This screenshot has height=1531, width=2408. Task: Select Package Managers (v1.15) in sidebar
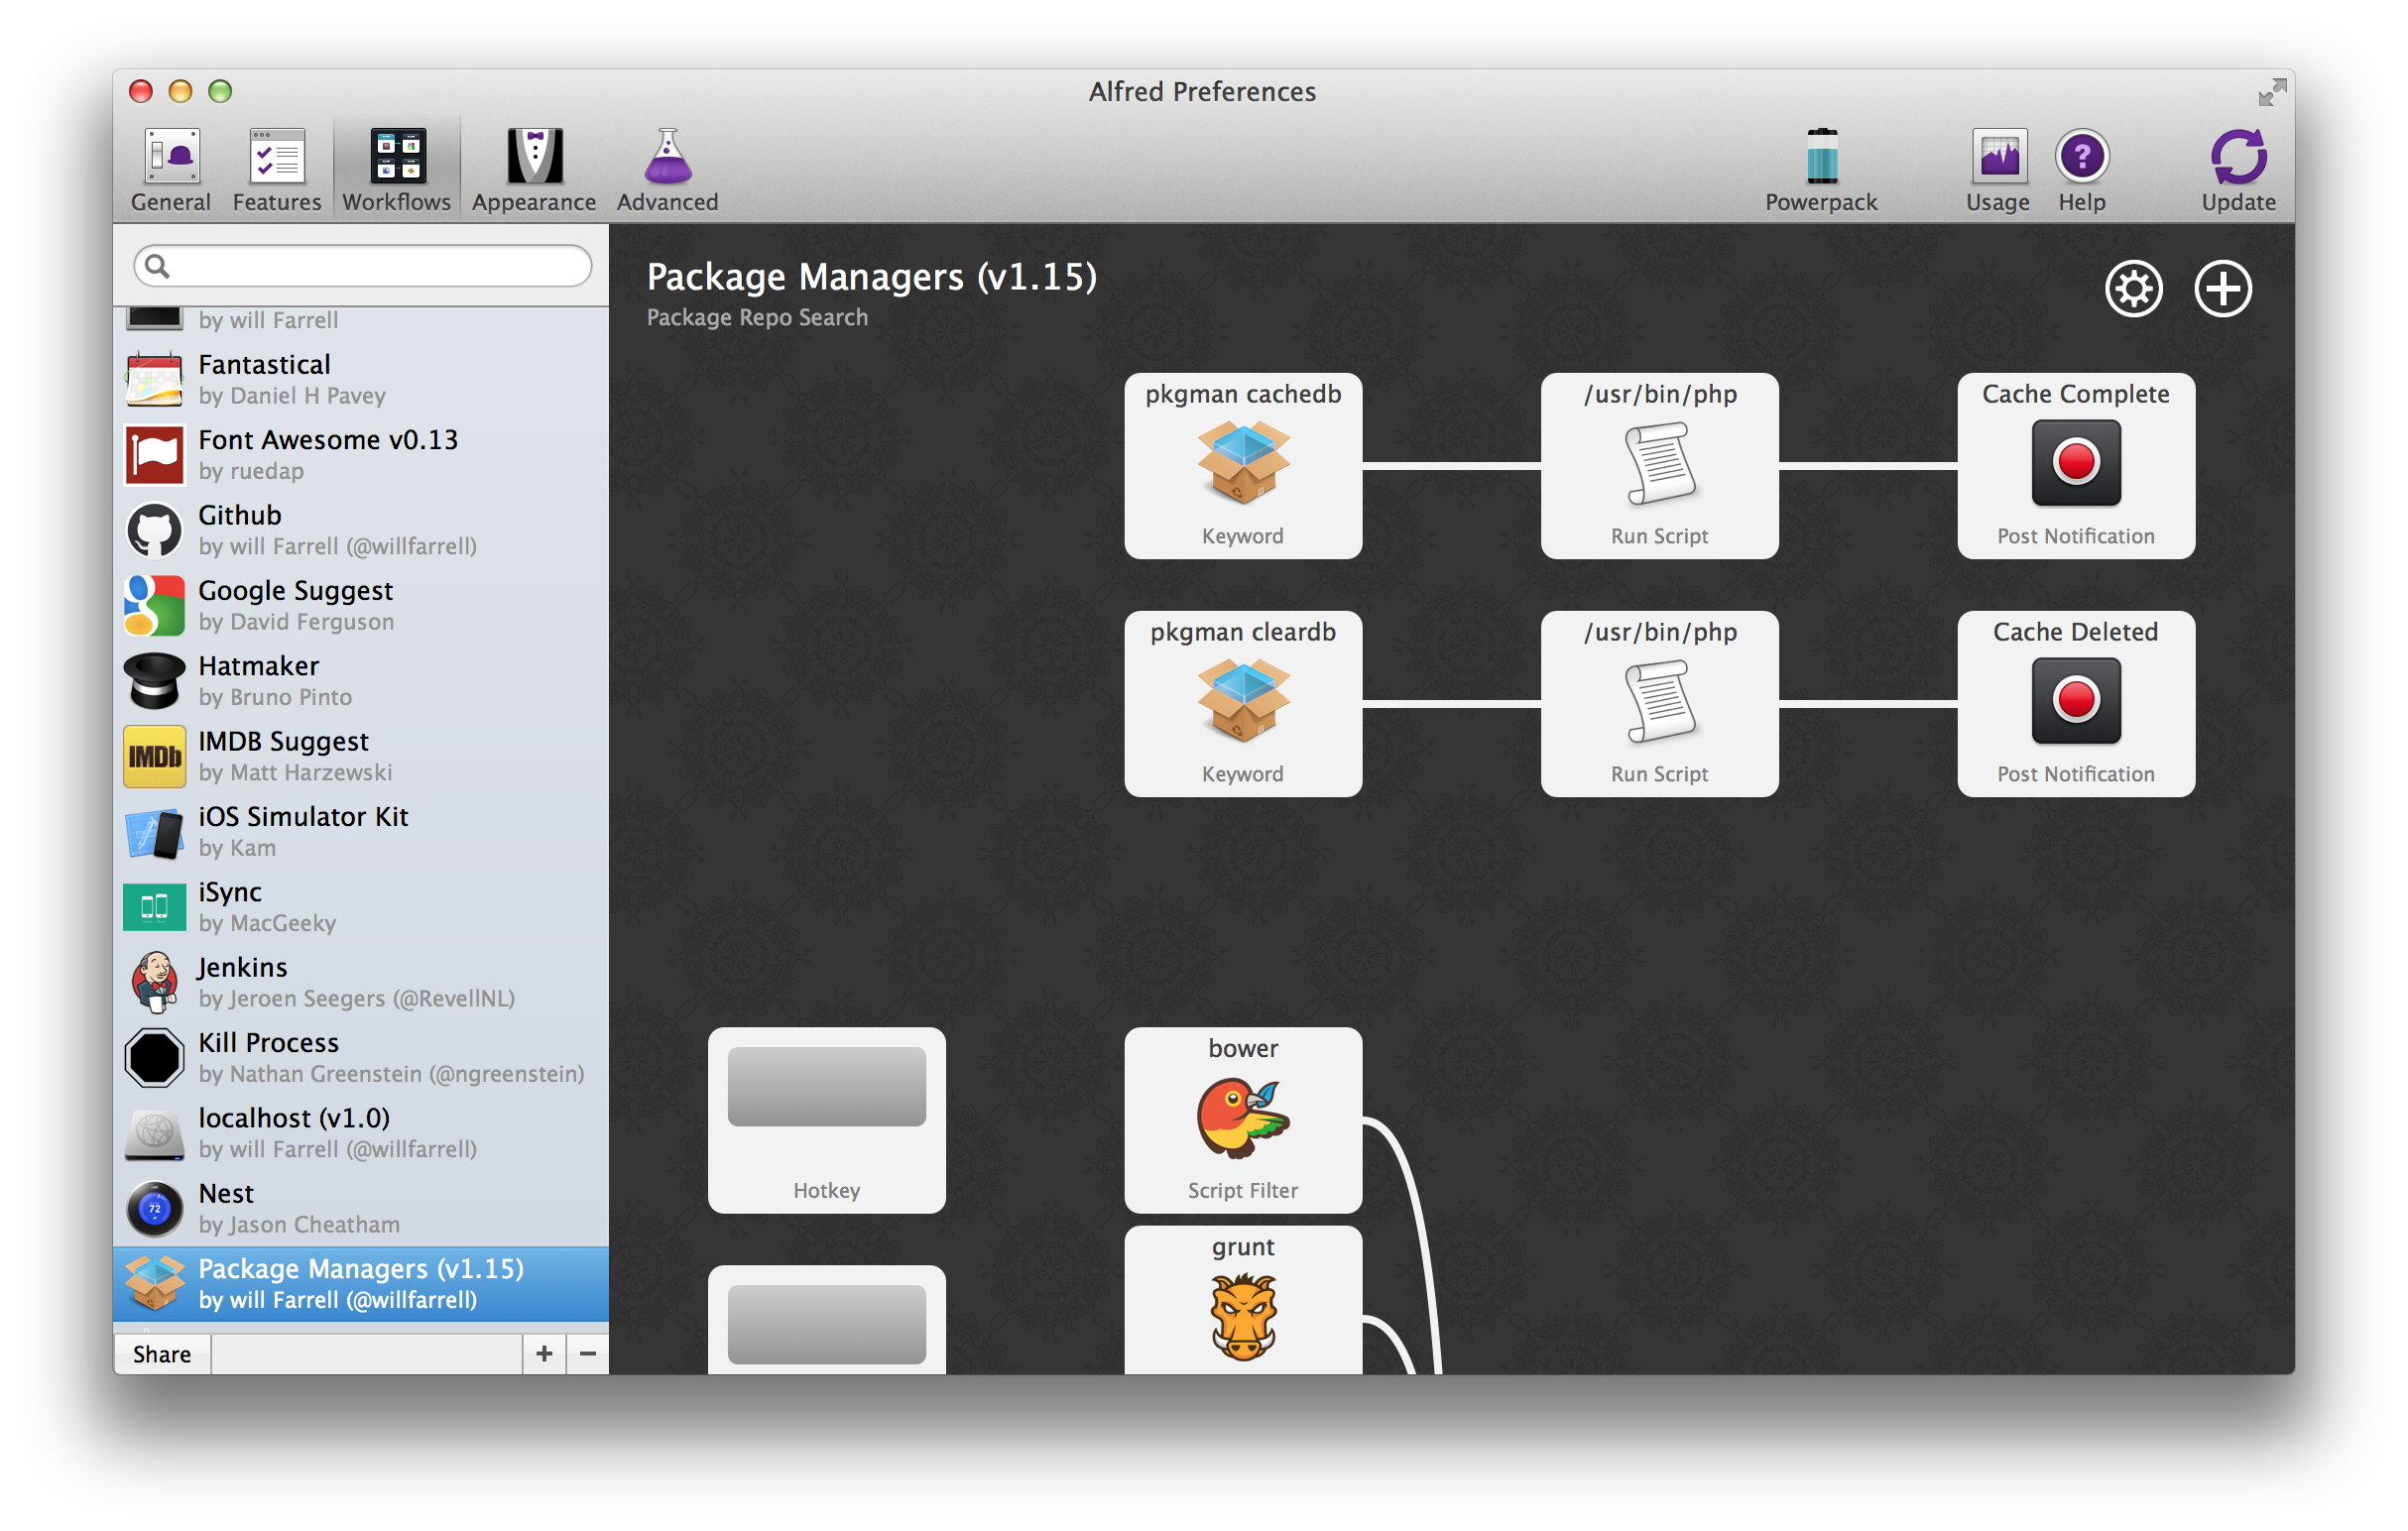361,1284
